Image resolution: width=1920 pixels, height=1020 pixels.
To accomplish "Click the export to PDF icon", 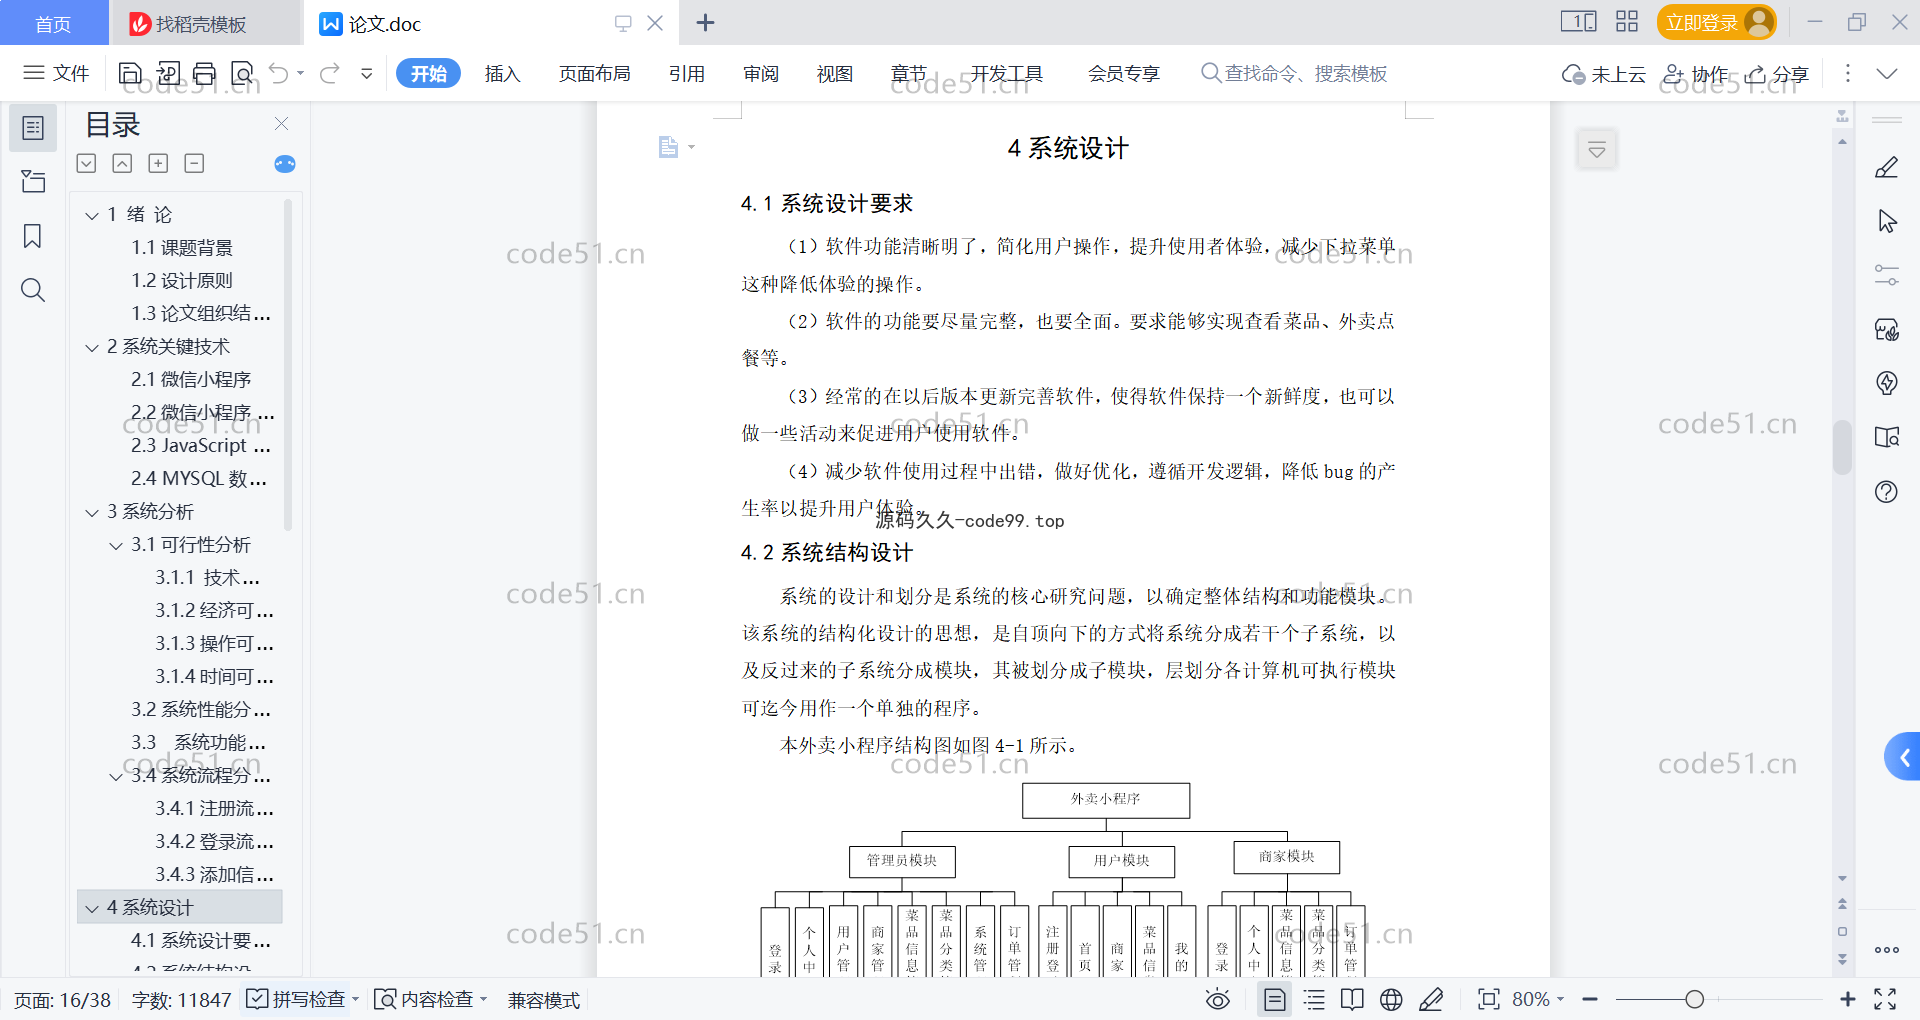I will [x=168, y=73].
